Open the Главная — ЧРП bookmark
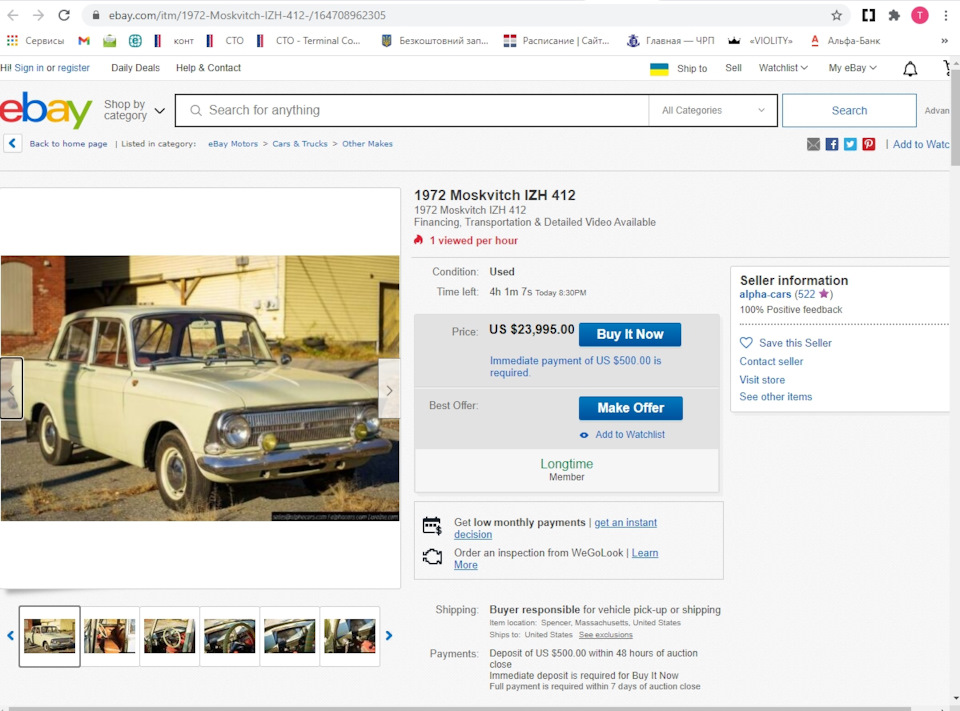Screen dimensions: 960x711 (x=670, y=40)
